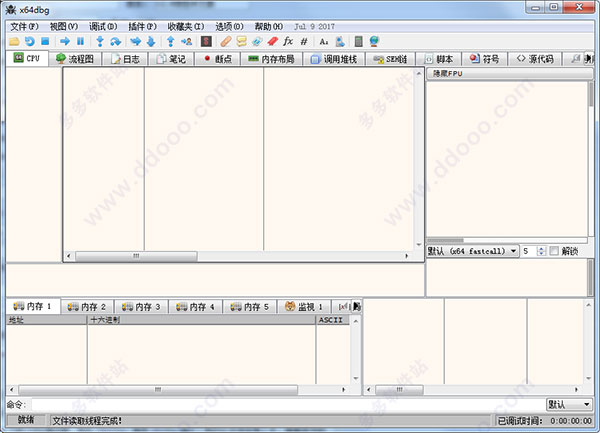Viewport: 600px width, 433px height.
Task: Select the 内存 3 tab
Action: tap(141, 307)
